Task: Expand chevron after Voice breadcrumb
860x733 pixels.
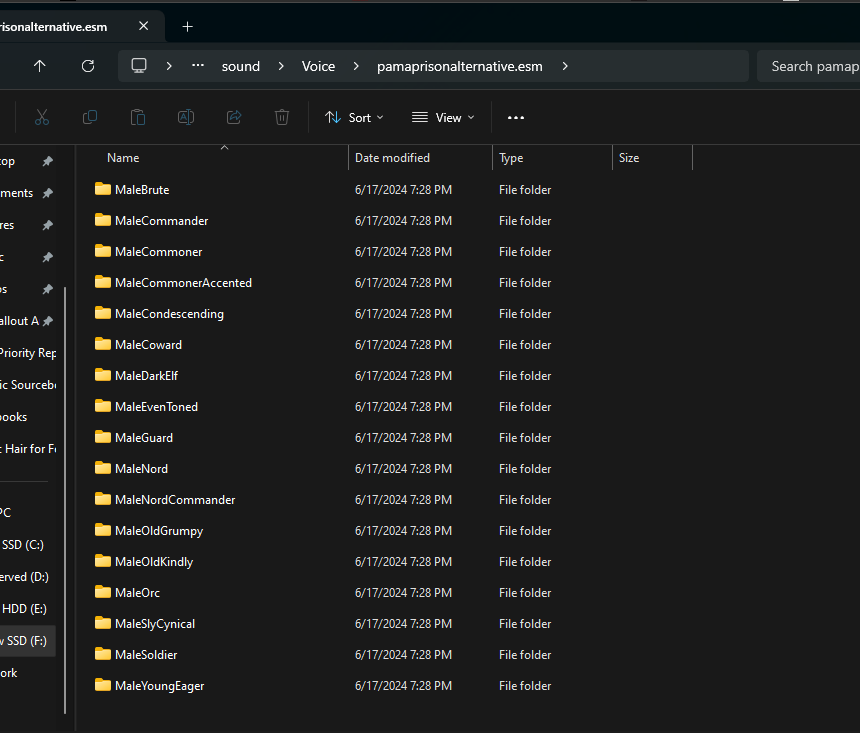Action: (356, 66)
